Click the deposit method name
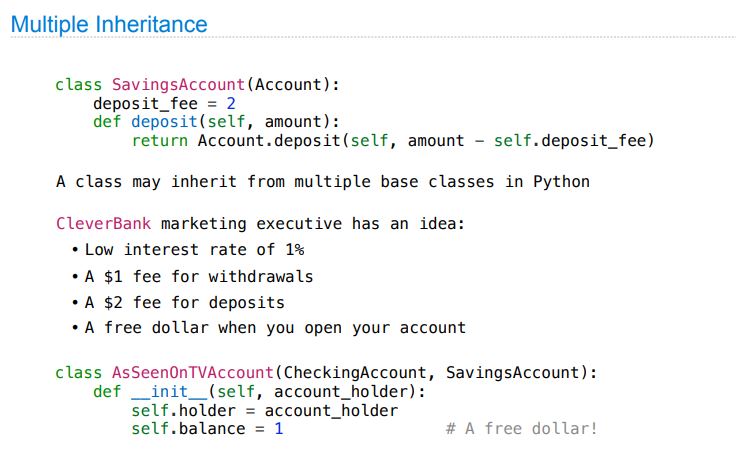This screenshot has height=459, width=754. (164, 122)
